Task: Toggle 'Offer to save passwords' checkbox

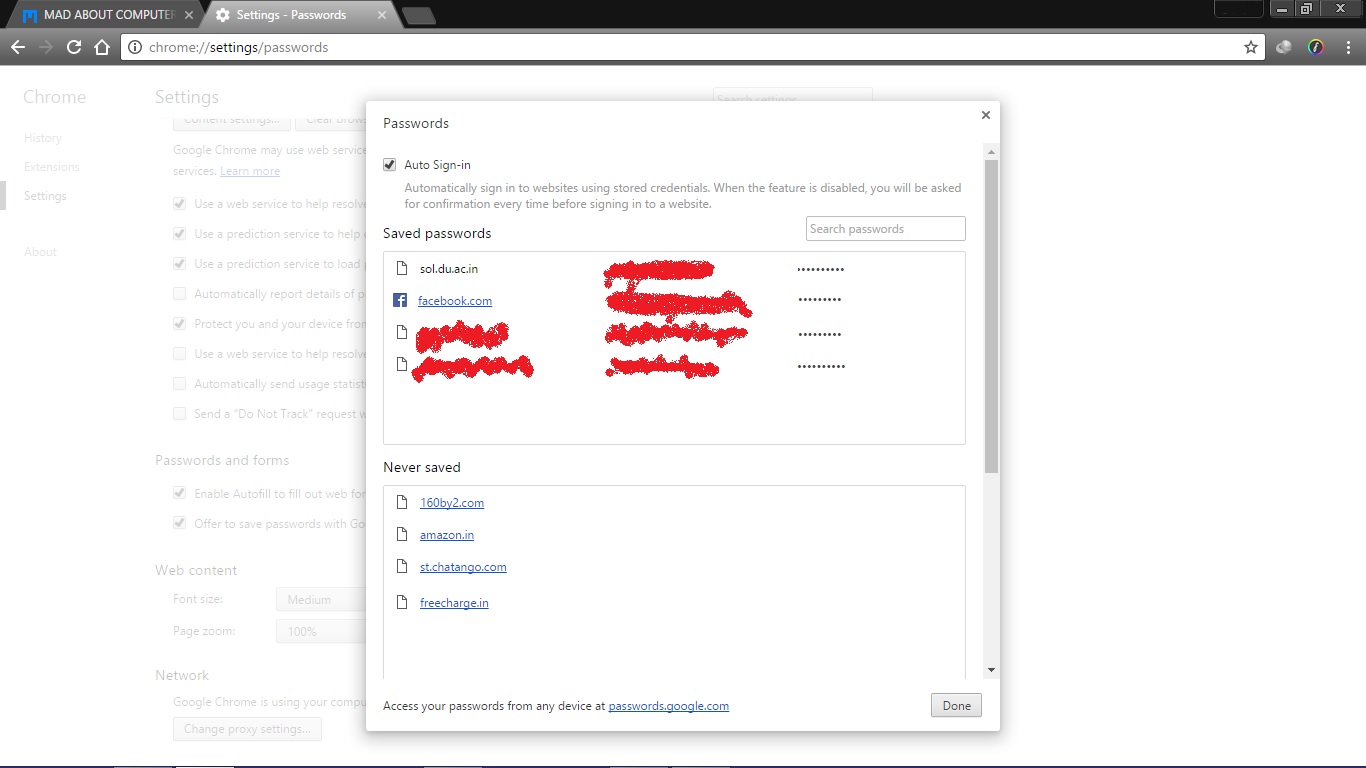Action: [x=179, y=523]
